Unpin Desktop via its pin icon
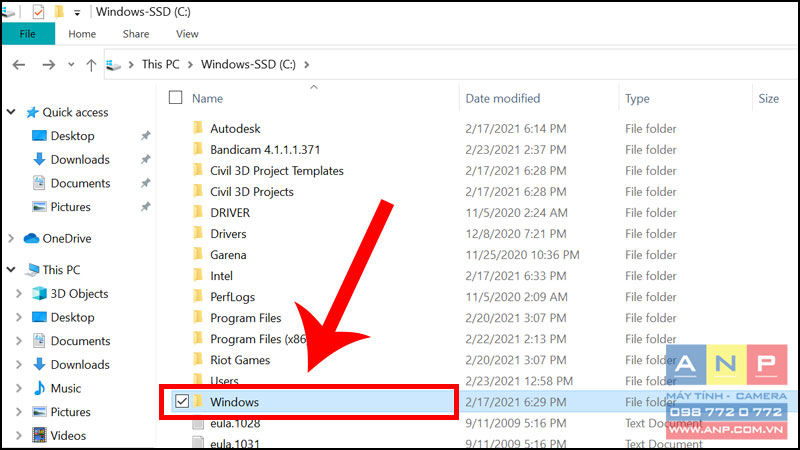The image size is (800, 450). pyautogui.click(x=145, y=136)
